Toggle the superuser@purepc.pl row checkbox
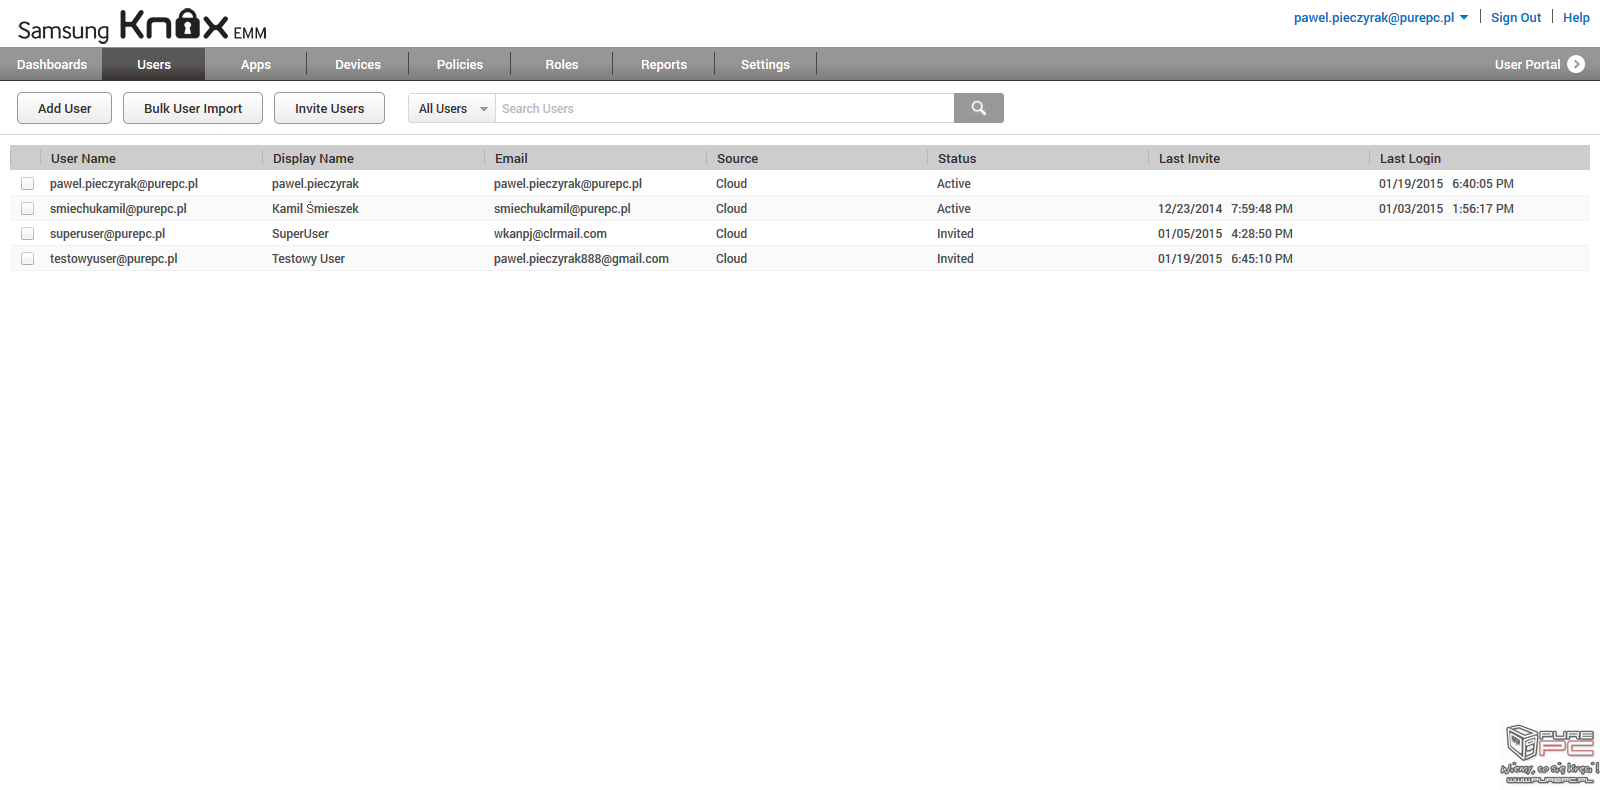The image size is (1600, 790). tap(28, 234)
